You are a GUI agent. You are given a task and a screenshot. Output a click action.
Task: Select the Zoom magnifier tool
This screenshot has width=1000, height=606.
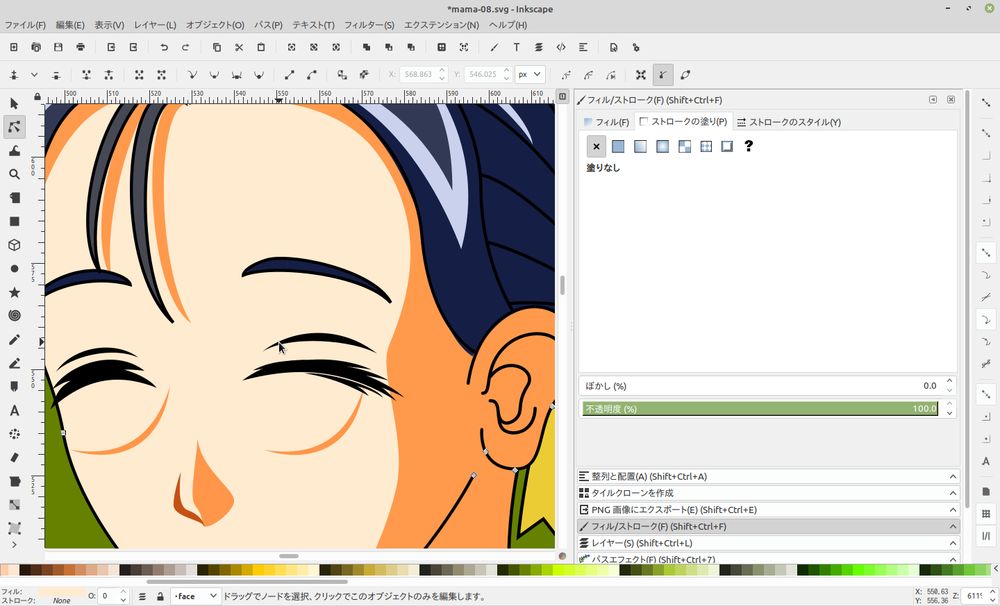14,174
